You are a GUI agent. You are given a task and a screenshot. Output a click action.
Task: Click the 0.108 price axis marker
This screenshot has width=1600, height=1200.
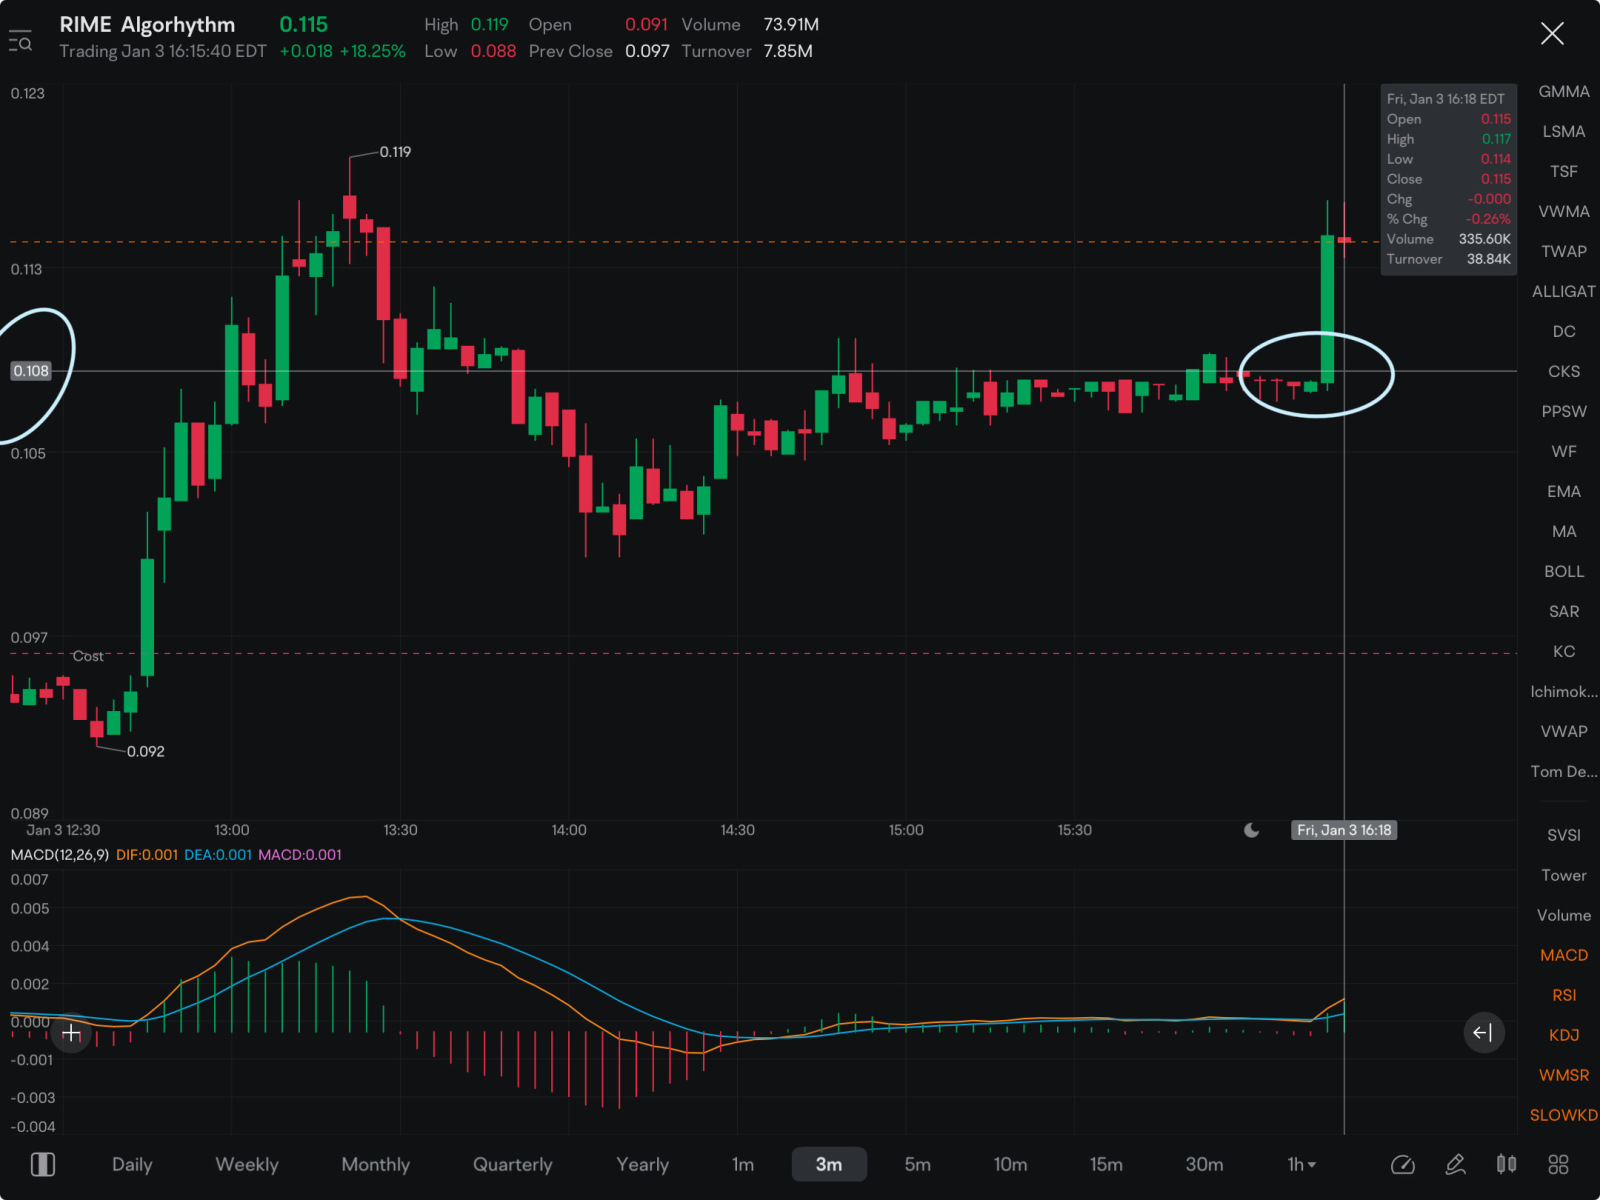pos(31,371)
